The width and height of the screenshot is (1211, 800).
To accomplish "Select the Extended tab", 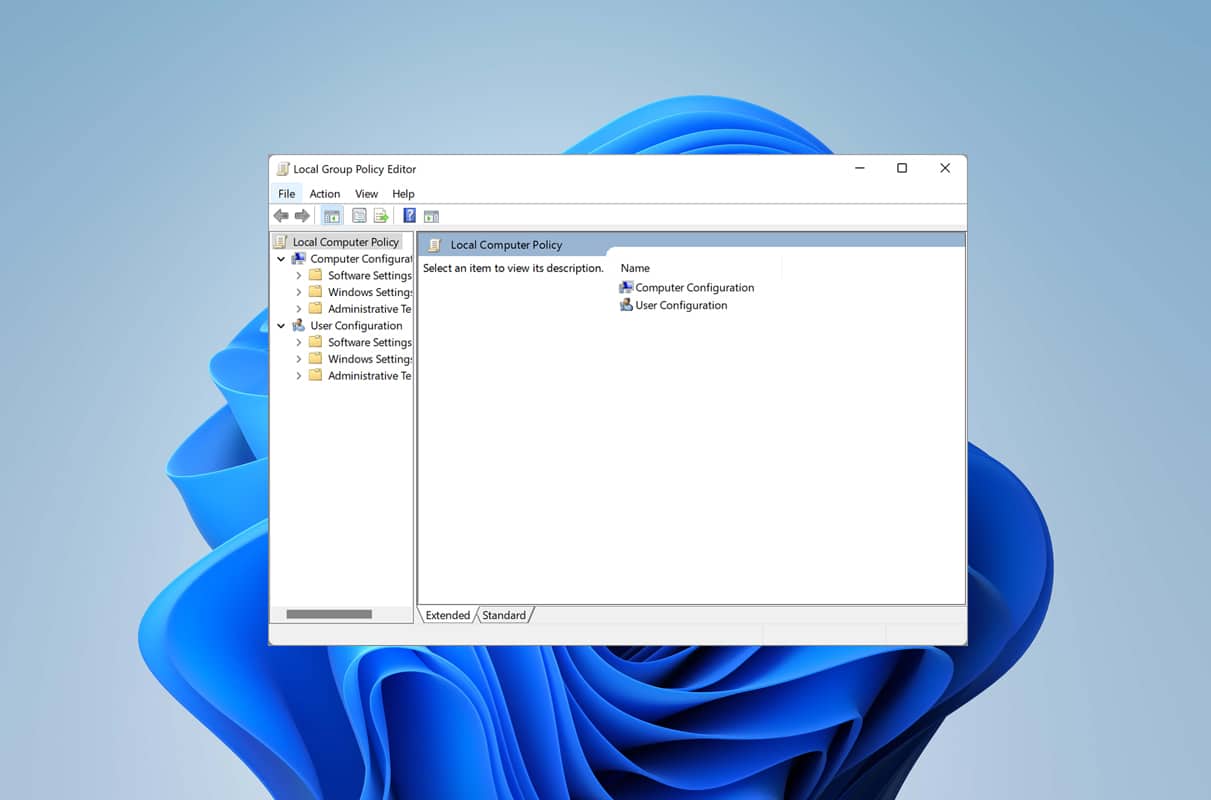I will click(x=447, y=615).
